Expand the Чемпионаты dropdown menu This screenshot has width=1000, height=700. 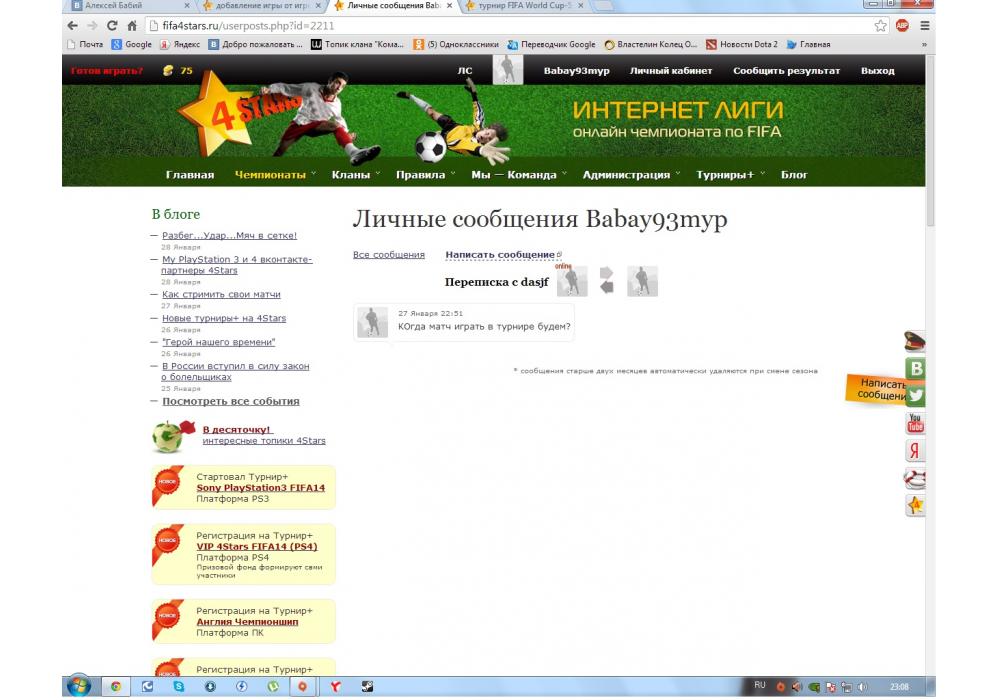pos(274,175)
